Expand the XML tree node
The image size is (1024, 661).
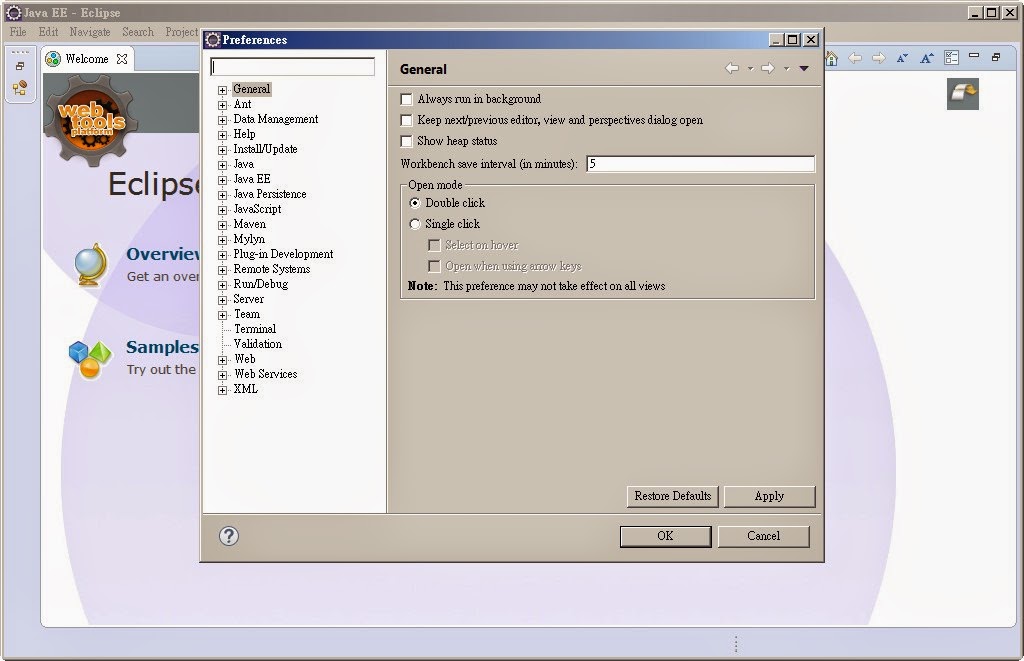tap(222, 391)
